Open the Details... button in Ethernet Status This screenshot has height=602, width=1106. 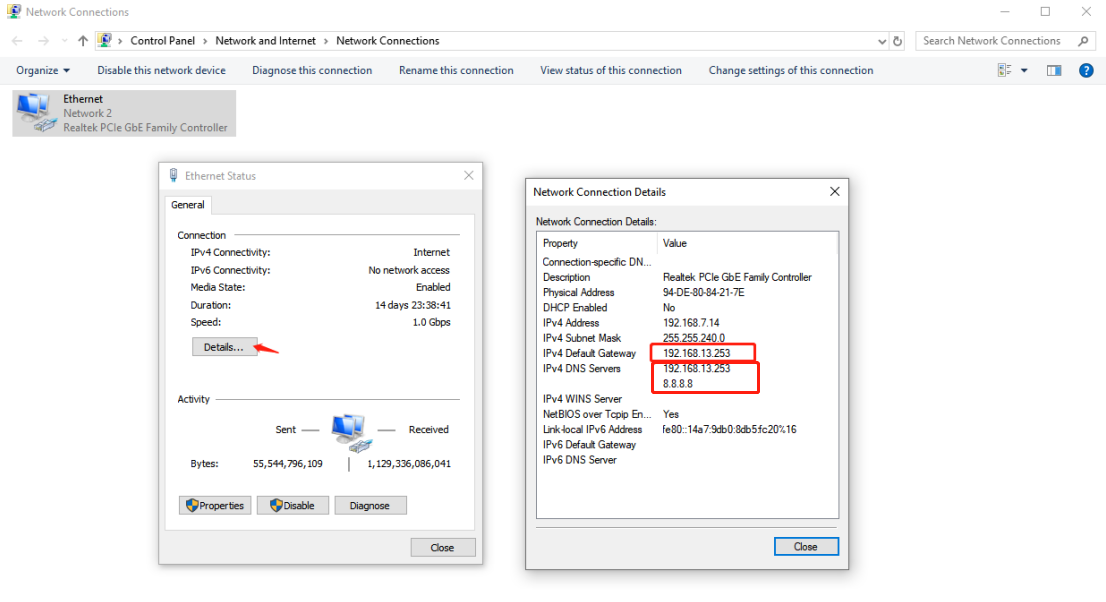pos(224,347)
